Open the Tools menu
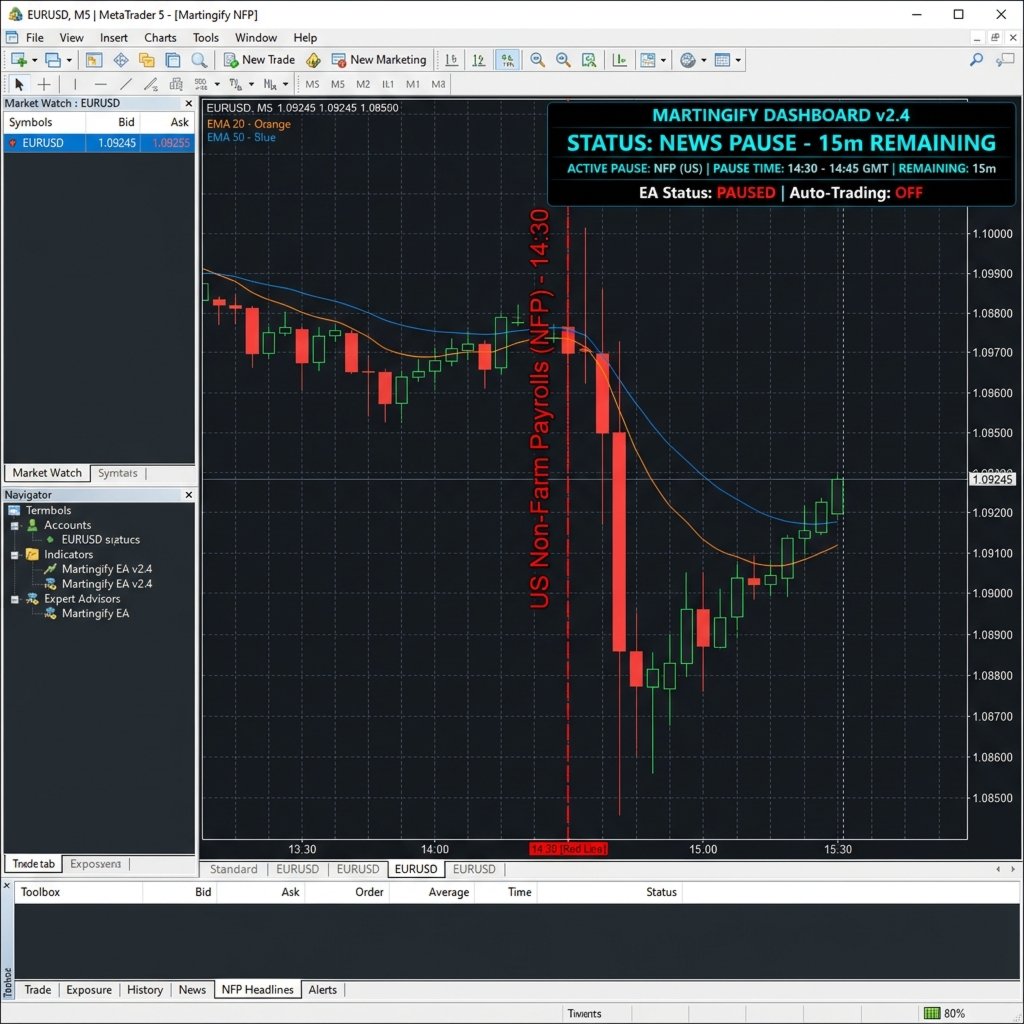This screenshot has height=1024, width=1024. pyautogui.click(x=206, y=38)
